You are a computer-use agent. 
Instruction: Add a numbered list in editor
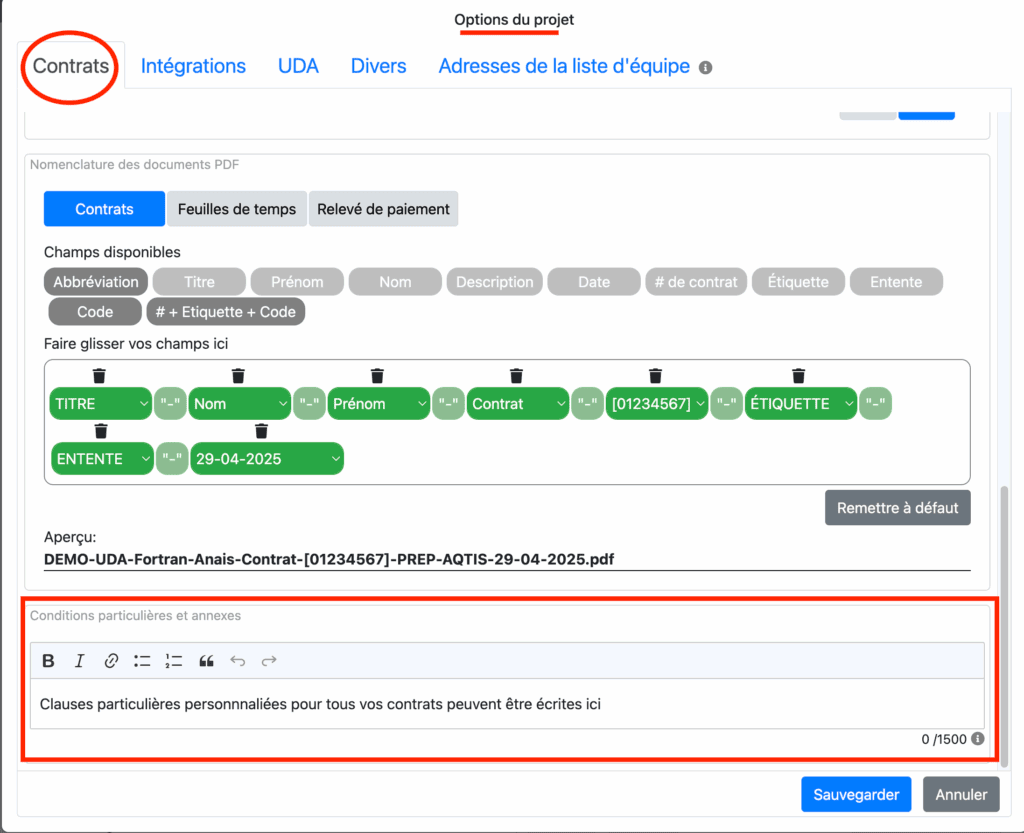pos(174,661)
